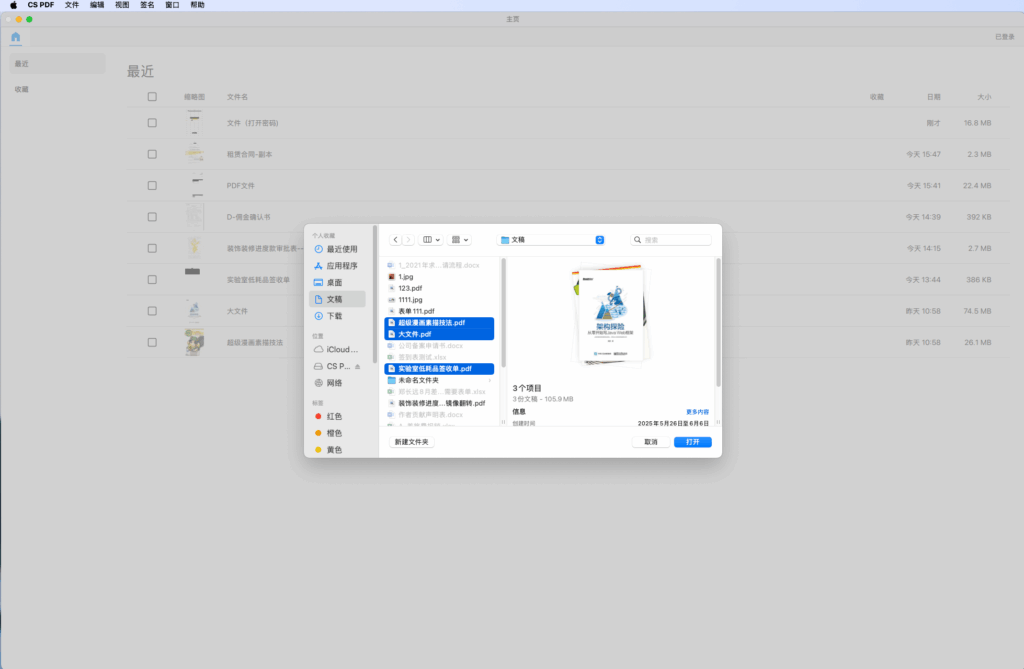The image size is (1024, 669).
Task: Click 大小 column header
Action: tap(984, 97)
